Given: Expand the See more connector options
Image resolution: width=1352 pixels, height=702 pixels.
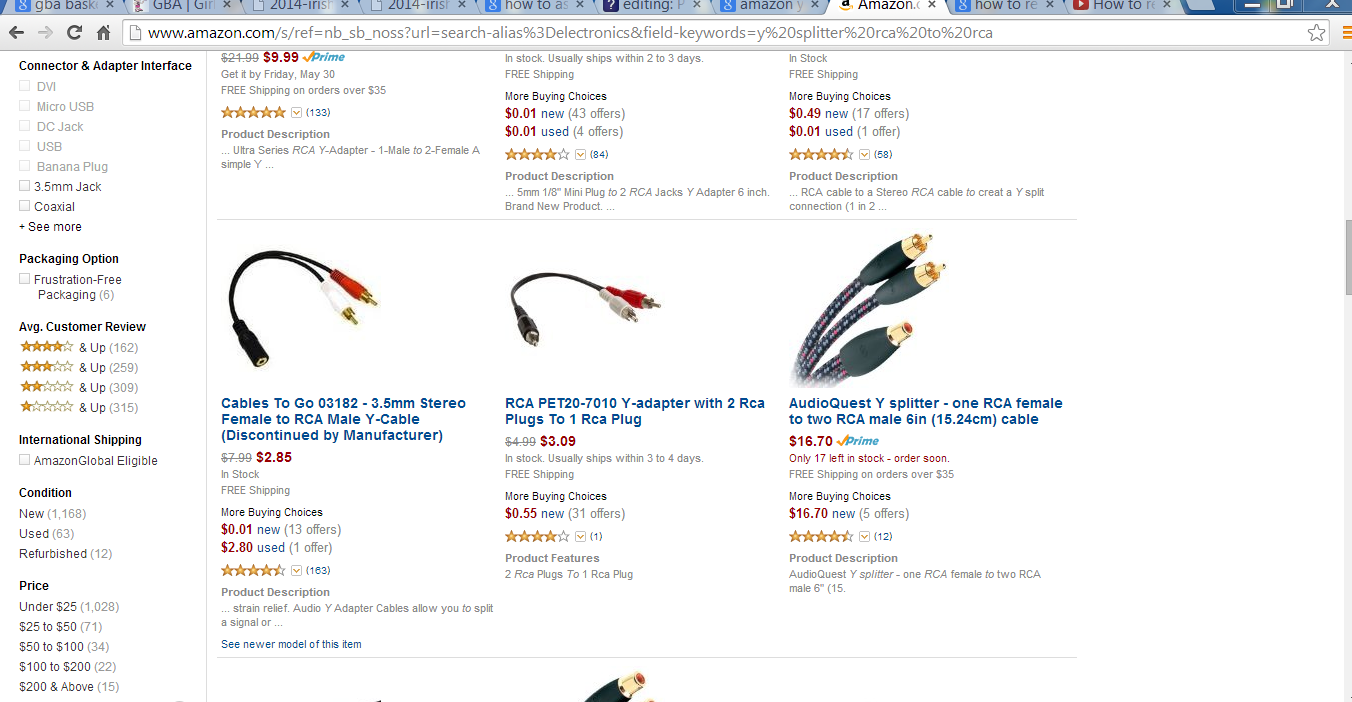Looking at the screenshot, I should point(50,227).
